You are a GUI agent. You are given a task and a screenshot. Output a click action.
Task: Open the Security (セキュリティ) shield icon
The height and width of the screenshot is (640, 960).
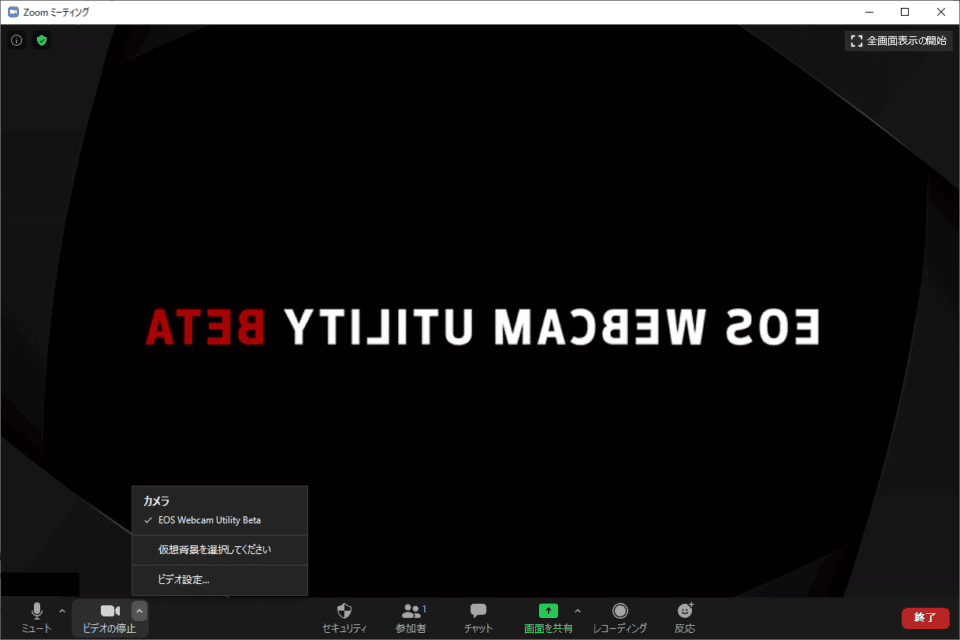tap(344, 611)
